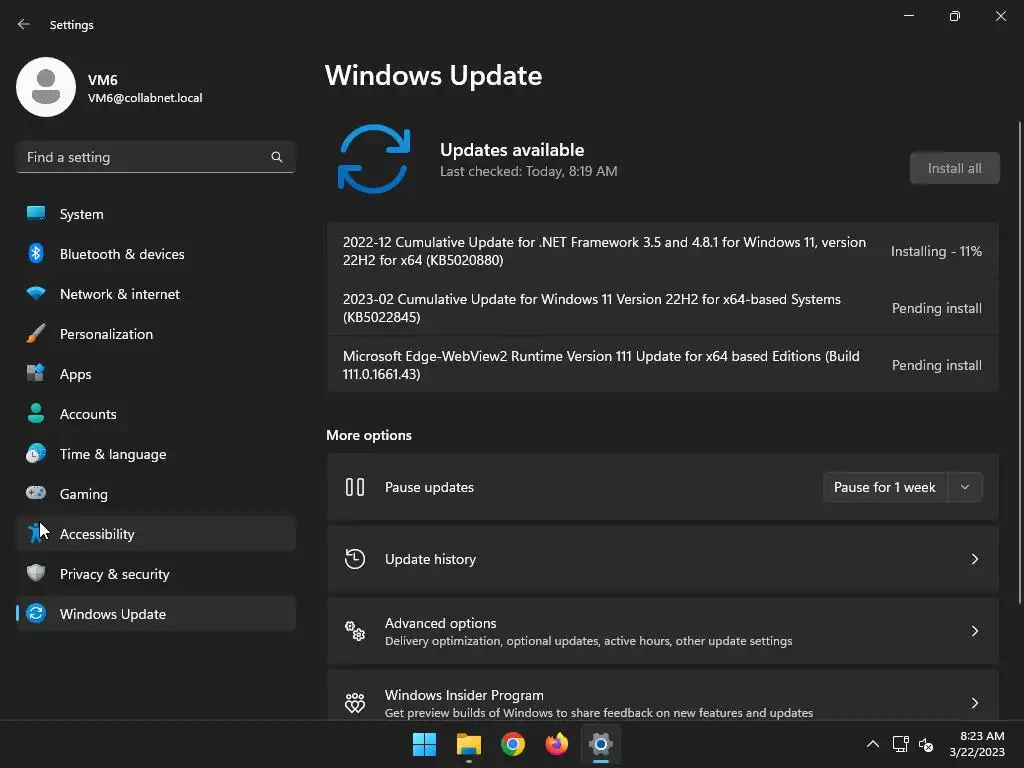Open Update history page
Viewport: 1024px width, 768px height.
click(663, 559)
